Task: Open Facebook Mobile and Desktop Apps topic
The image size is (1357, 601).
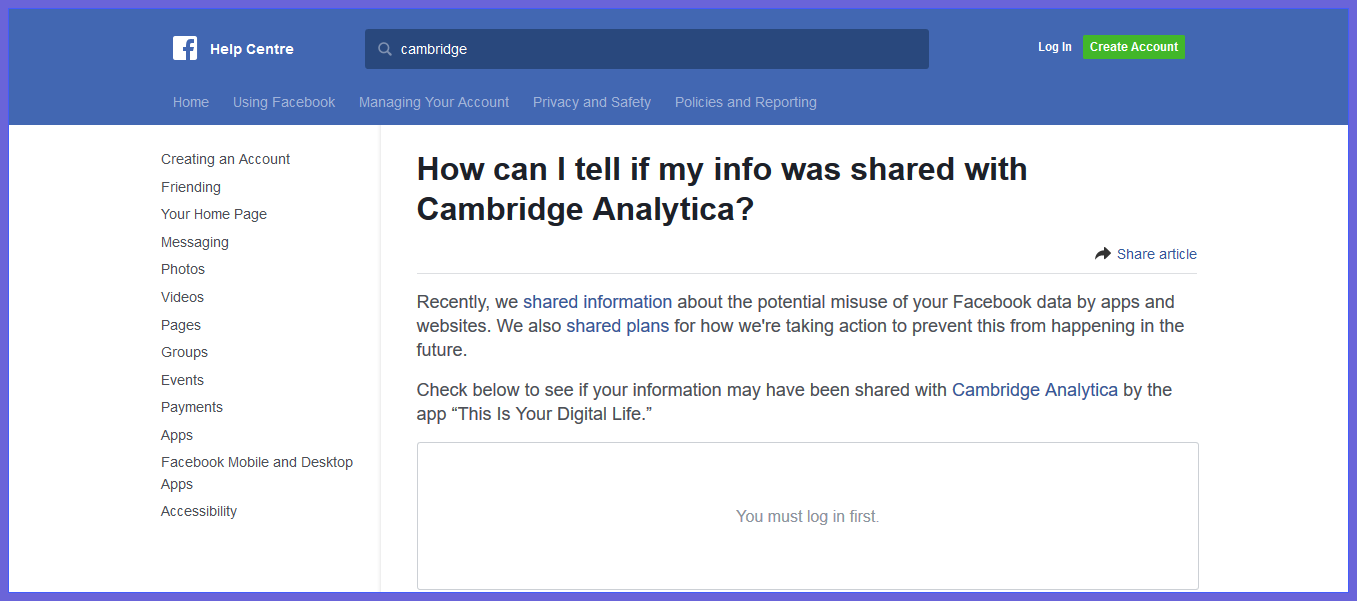Action: coord(257,462)
